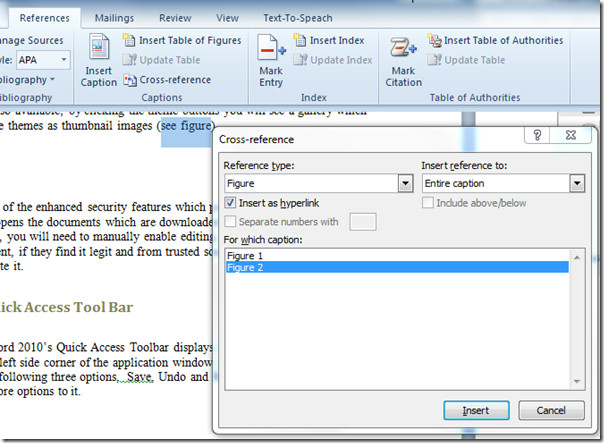Toggle the Insert as hyperlink checkbox
This screenshot has height=443, width=604.
coord(230,203)
